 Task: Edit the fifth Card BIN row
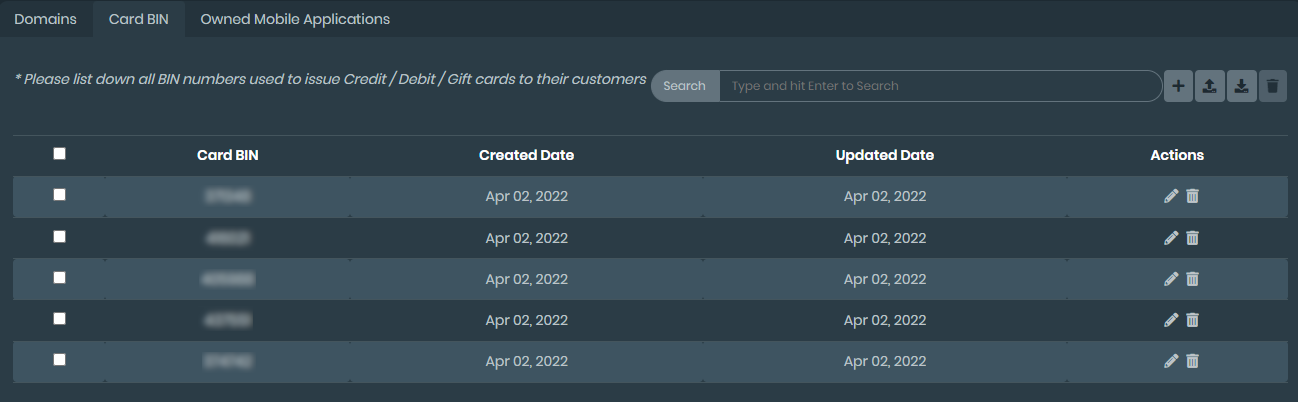point(1171,361)
